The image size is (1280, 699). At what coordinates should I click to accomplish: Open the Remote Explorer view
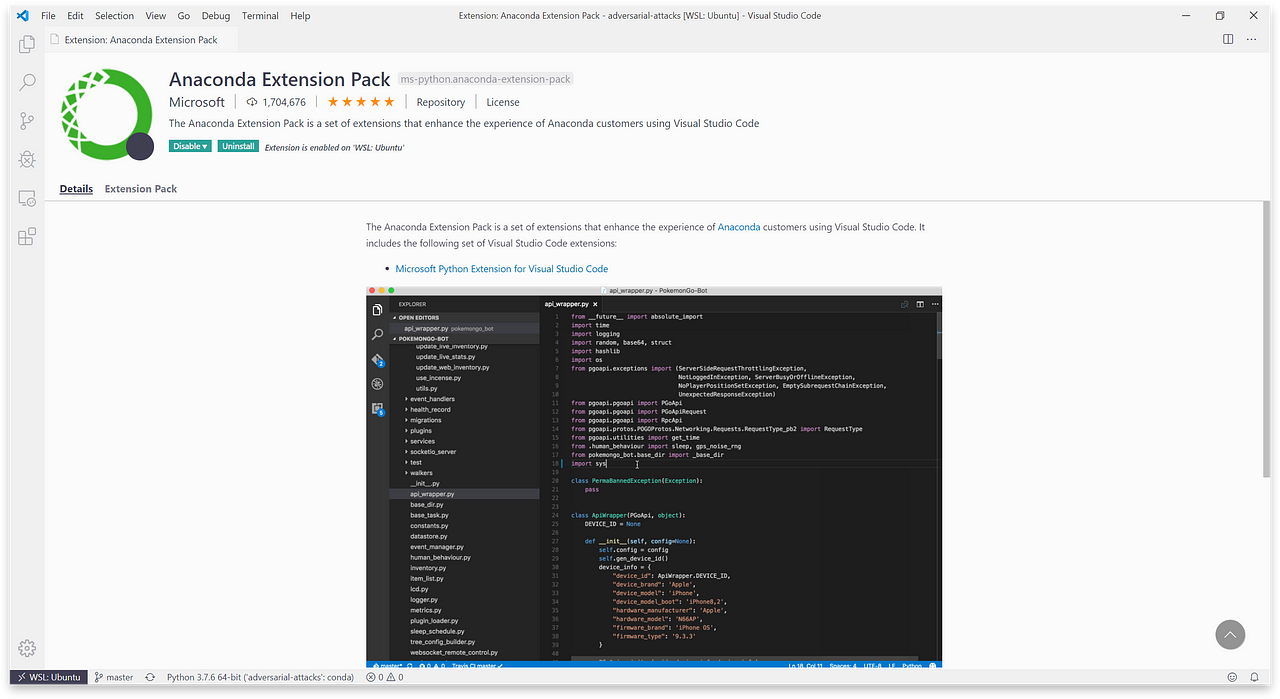tap(27, 198)
